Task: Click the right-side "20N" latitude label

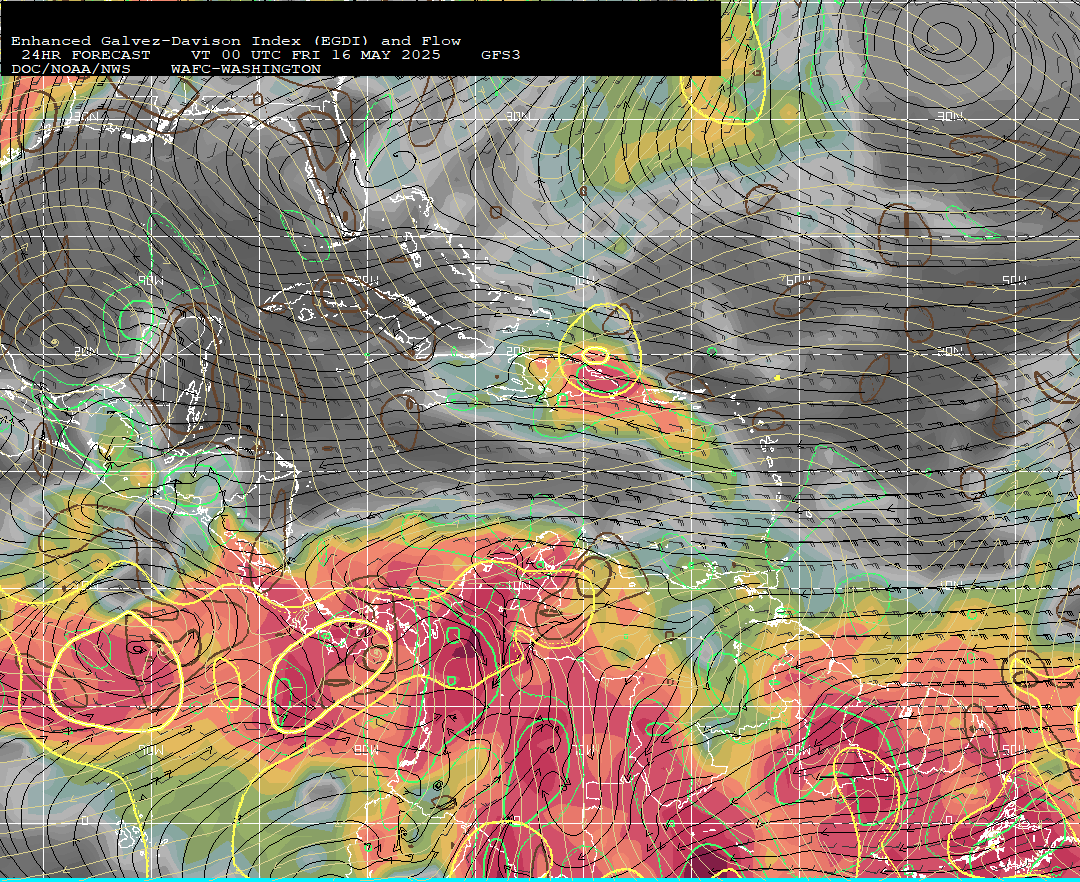Action: pos(950,351)
